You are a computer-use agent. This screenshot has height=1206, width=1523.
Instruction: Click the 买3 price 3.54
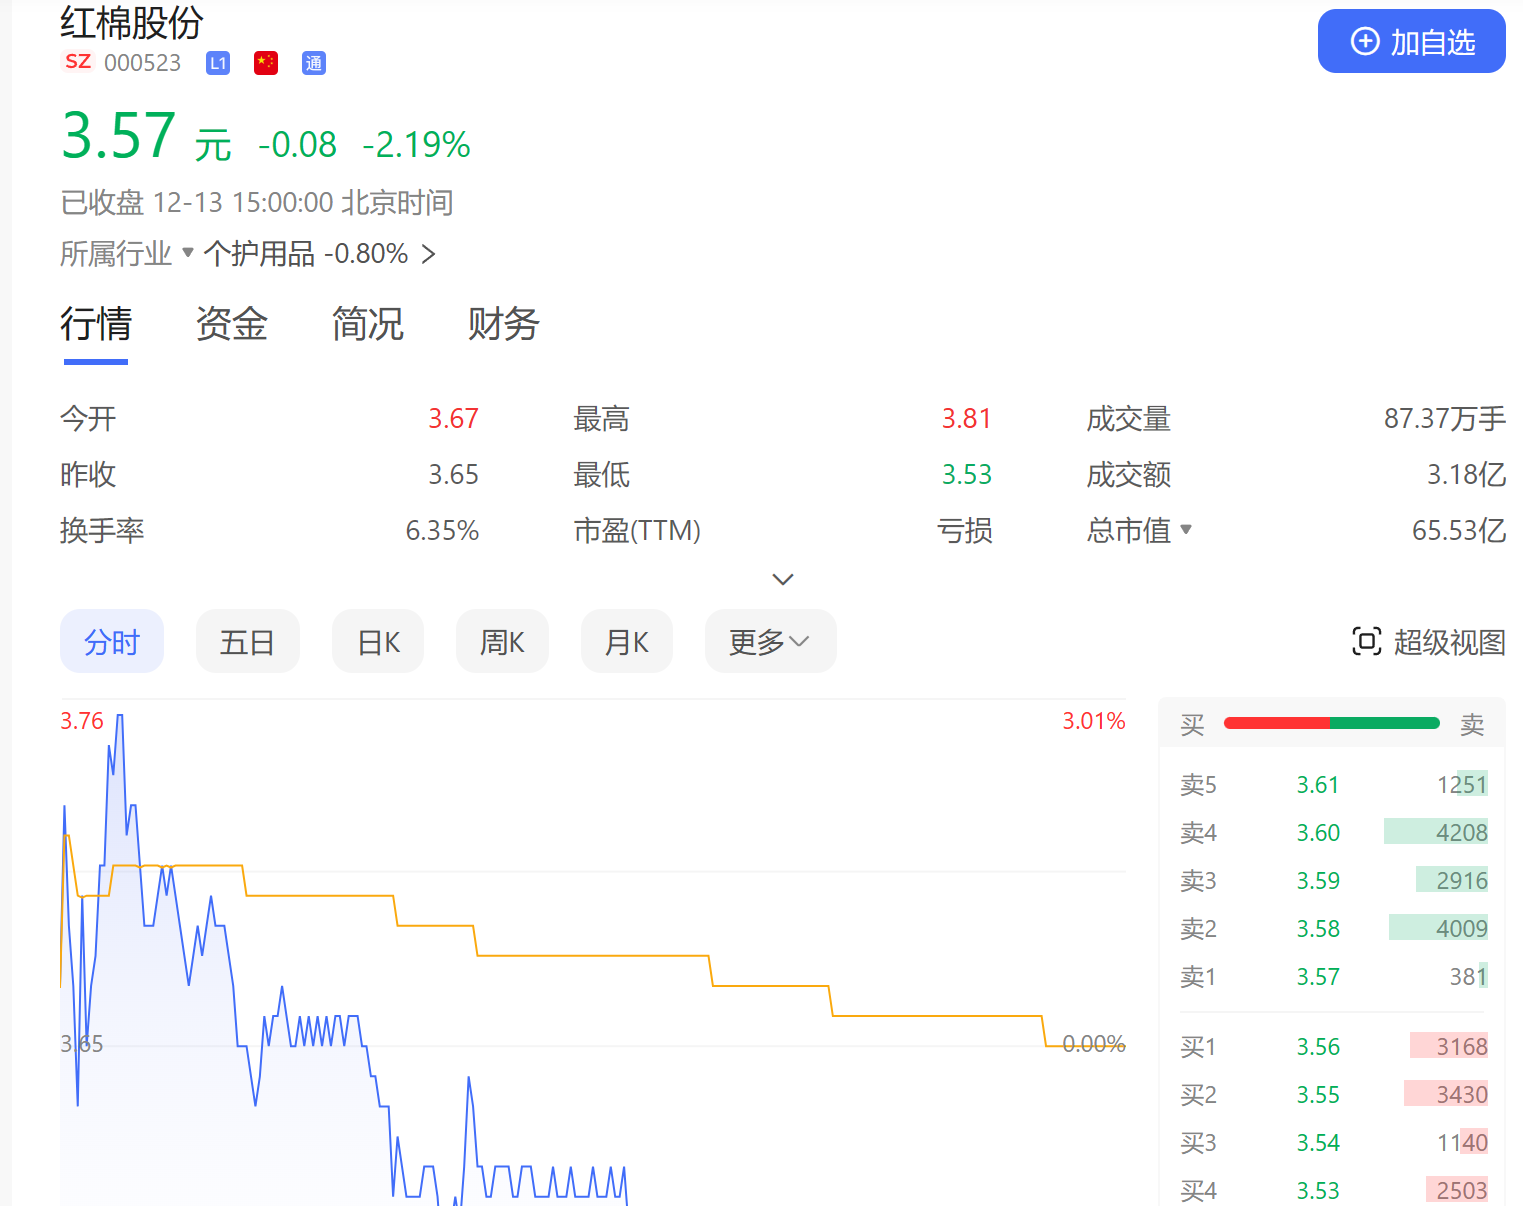[1318, 1143]
